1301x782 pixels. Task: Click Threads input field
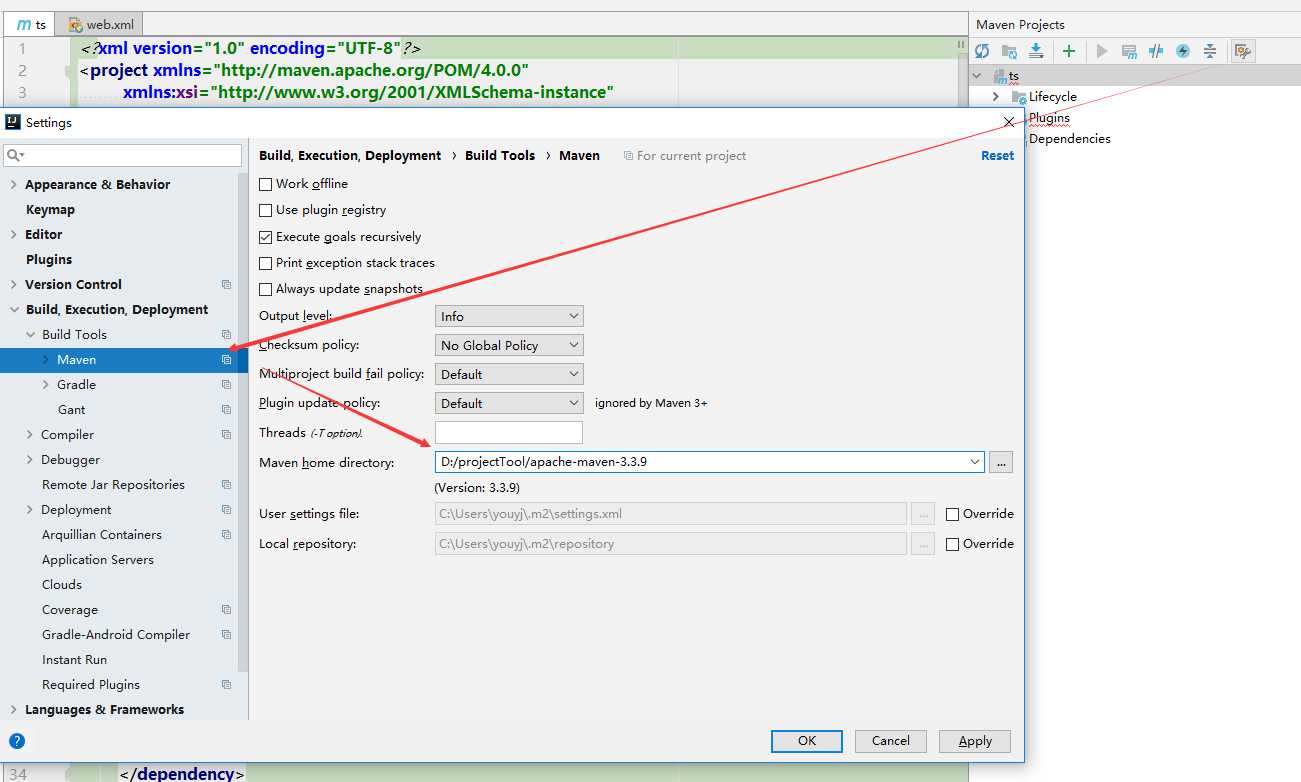pyautogui.click(x=509, y=432)
